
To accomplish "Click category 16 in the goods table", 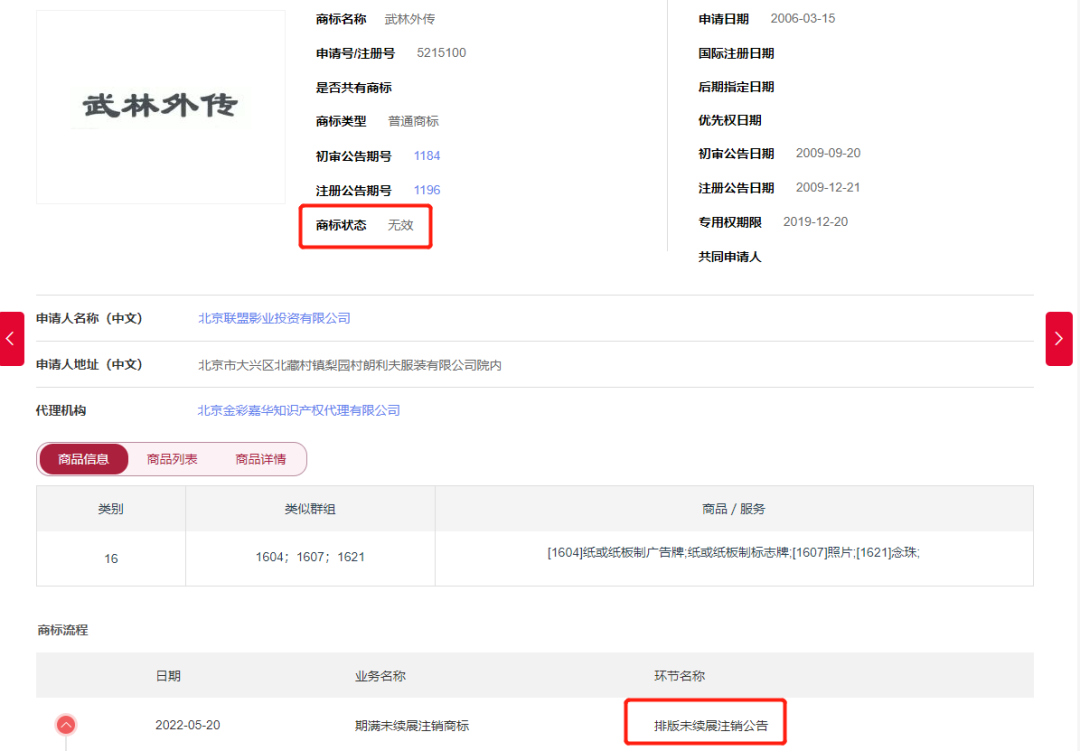I will pyautogui.click(x=111, y=558).
